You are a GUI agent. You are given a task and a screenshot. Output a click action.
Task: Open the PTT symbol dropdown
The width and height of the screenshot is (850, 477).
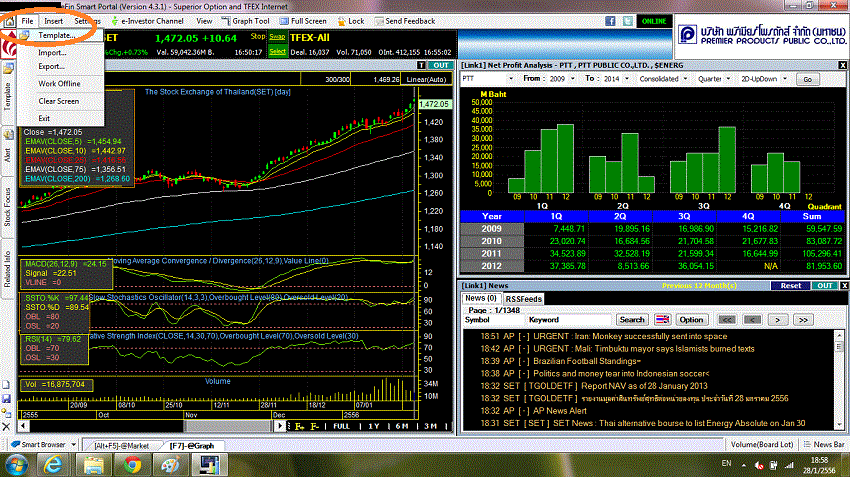tap(510, 79)
